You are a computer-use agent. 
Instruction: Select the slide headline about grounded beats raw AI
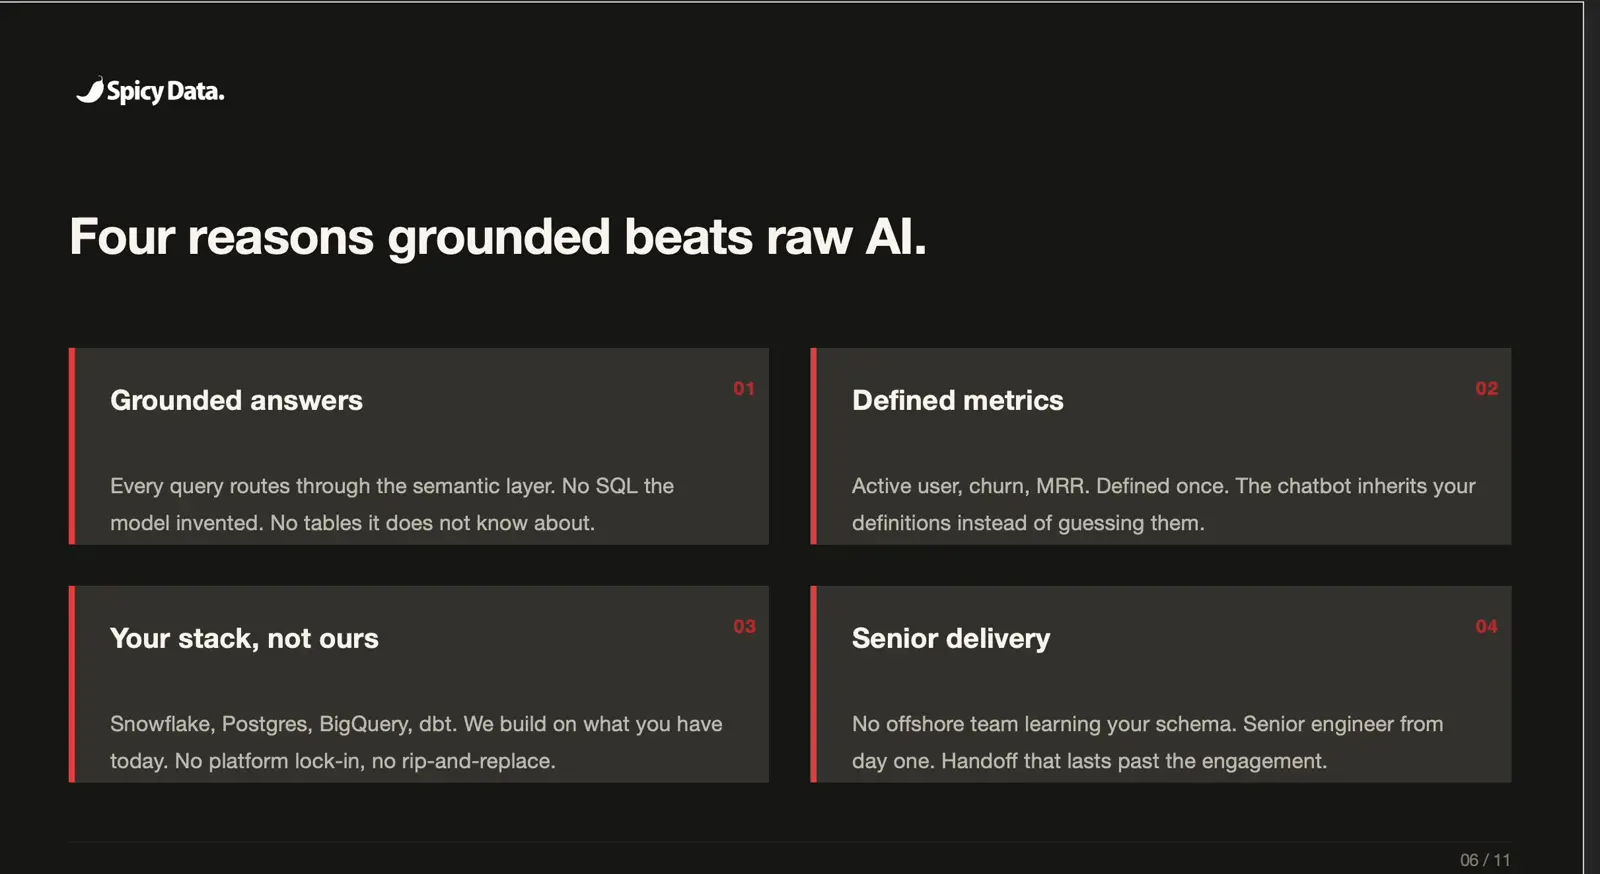coord(498,237)
